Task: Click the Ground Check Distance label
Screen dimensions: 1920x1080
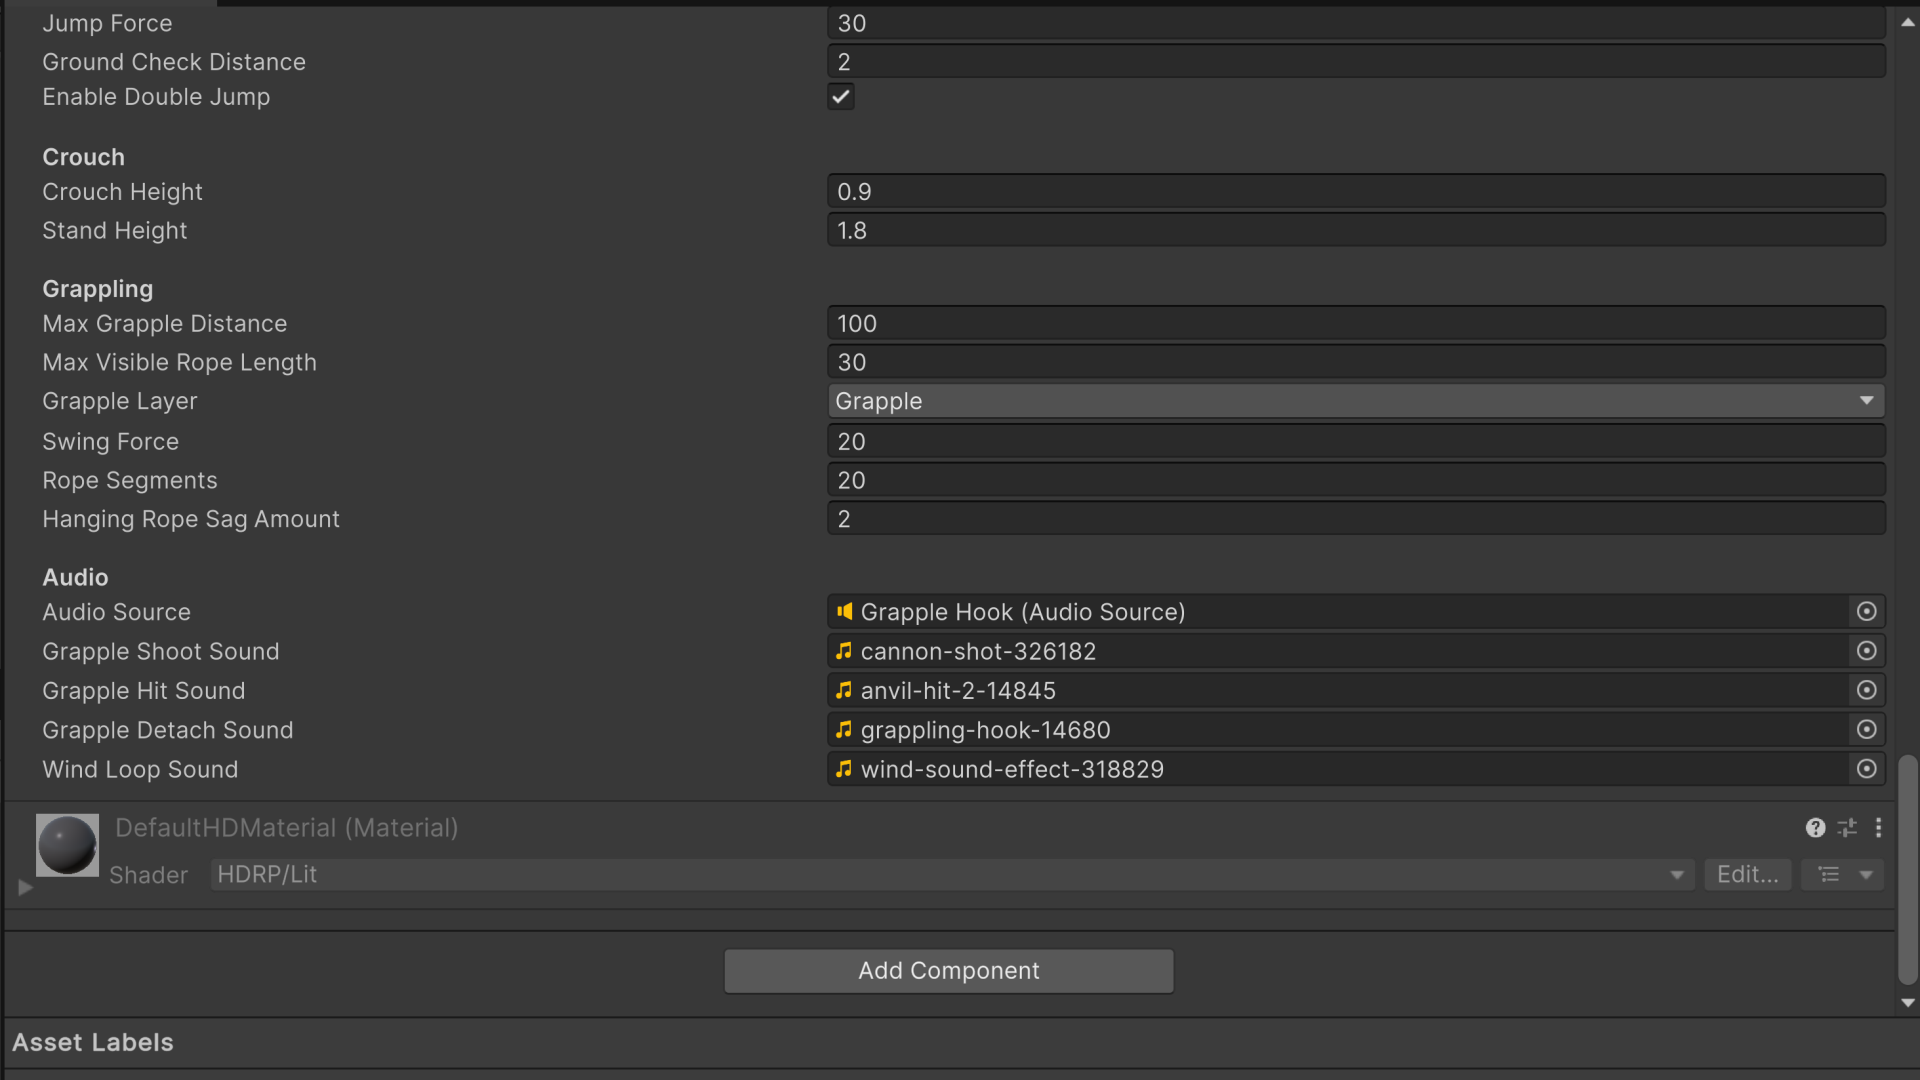Action: [x=174, y=62]
